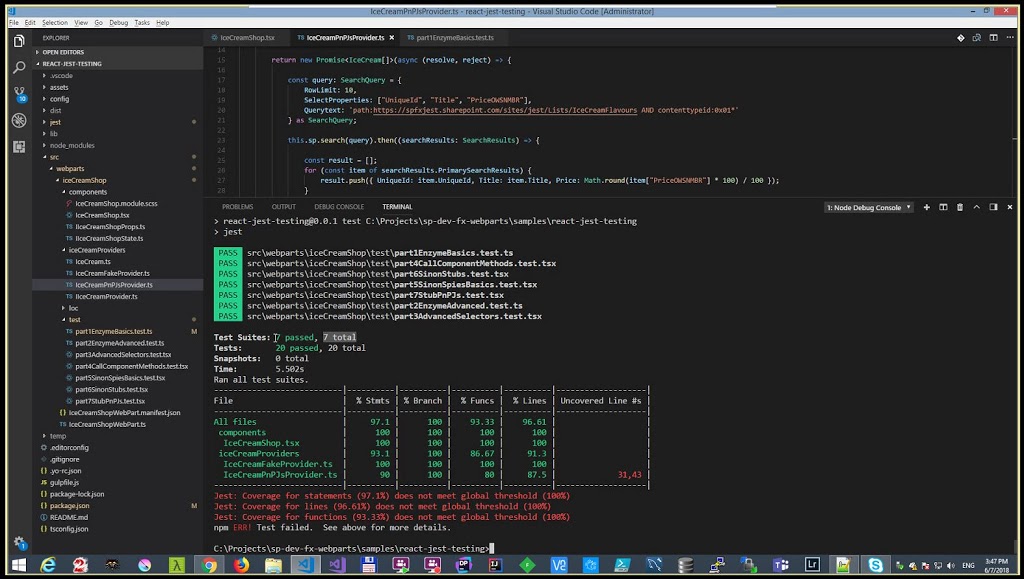
Task: Close the IceCreamPnPJsProvider.ts tab
Action: click(x=392, y=38)
